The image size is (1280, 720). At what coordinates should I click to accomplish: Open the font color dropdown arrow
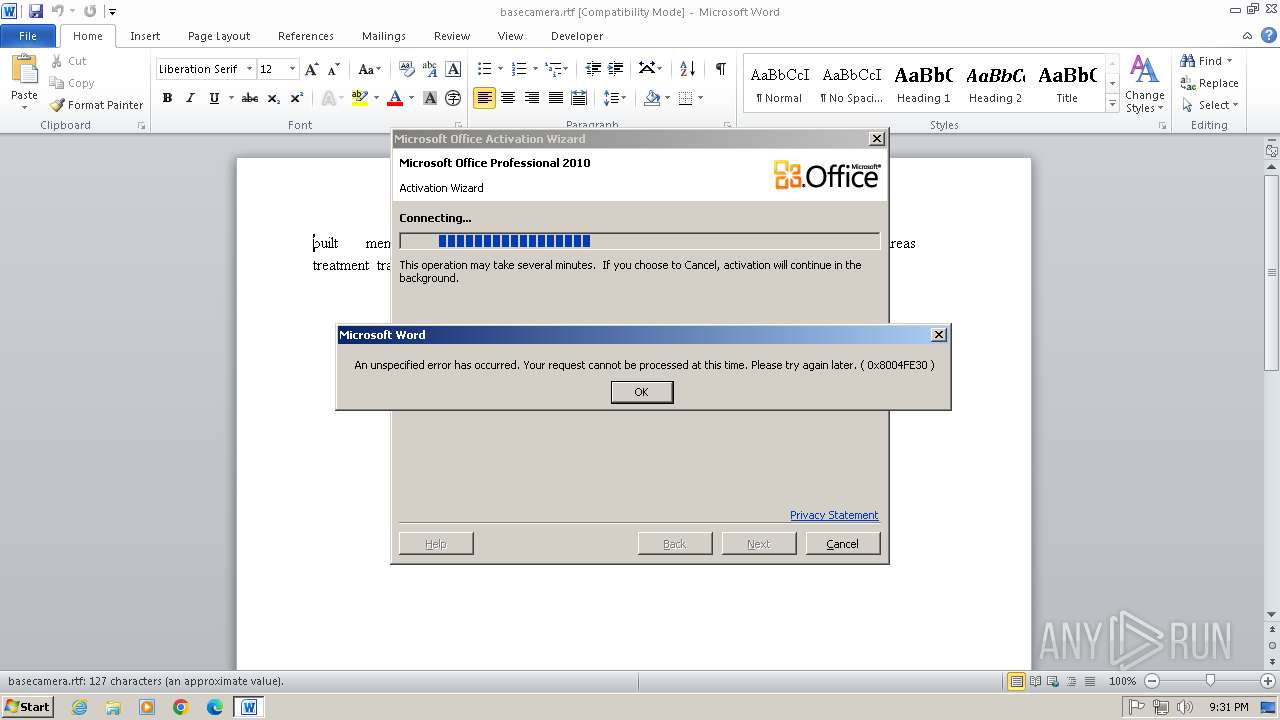411,98
